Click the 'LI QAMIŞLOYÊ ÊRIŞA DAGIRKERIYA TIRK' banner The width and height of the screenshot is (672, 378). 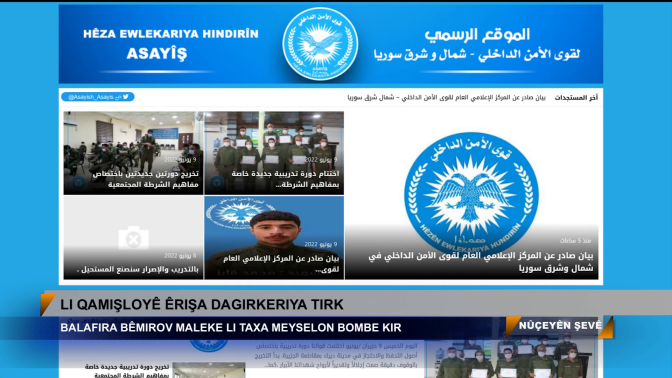coord(201,304)
